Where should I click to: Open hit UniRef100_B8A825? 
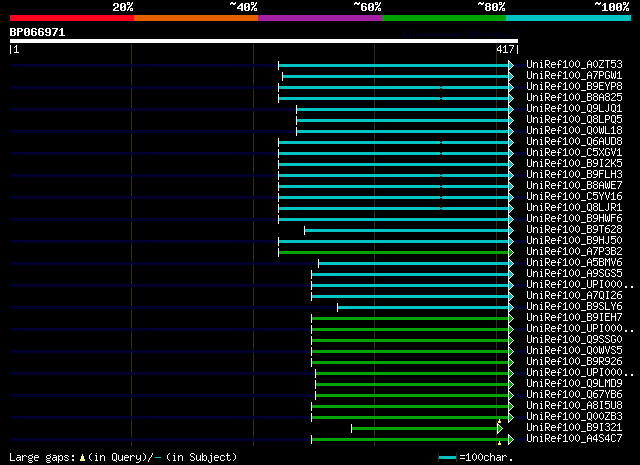(x=574, y=98)
